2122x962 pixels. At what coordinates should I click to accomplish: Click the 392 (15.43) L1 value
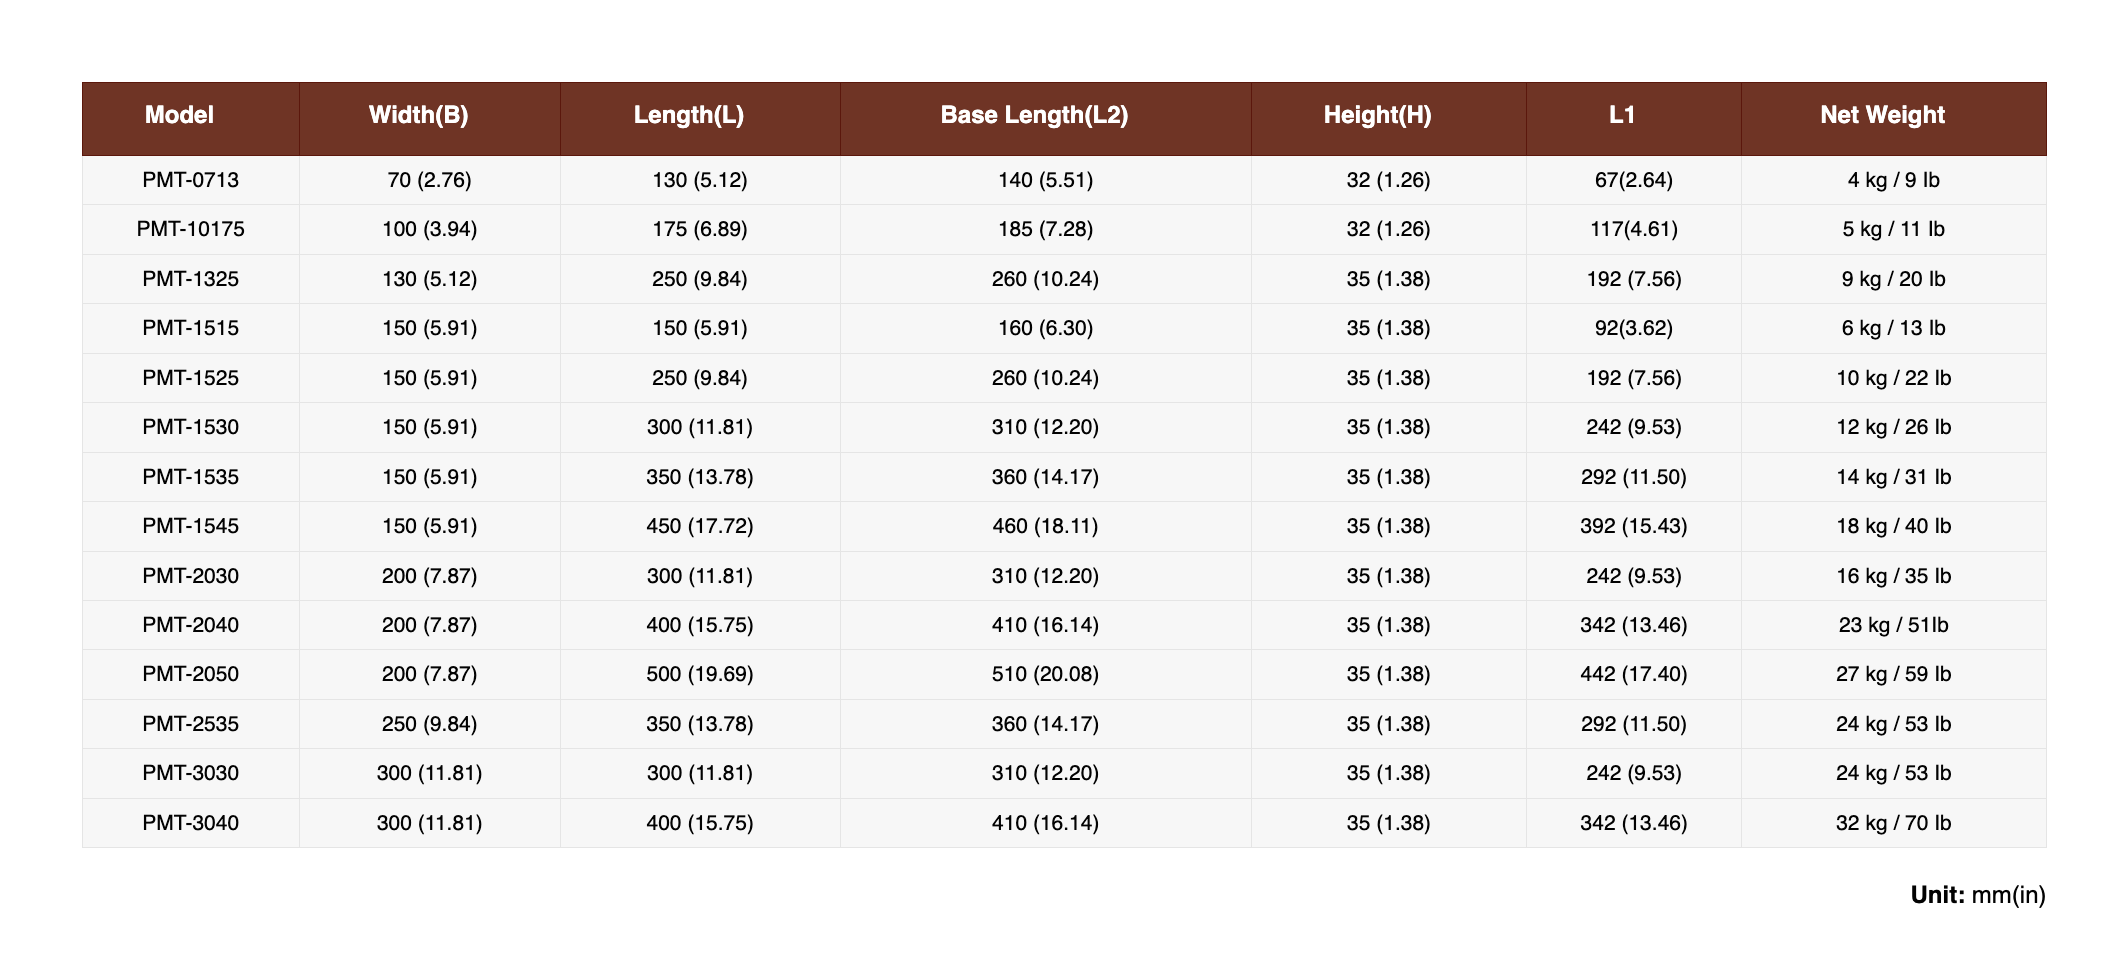(1634, 526)
